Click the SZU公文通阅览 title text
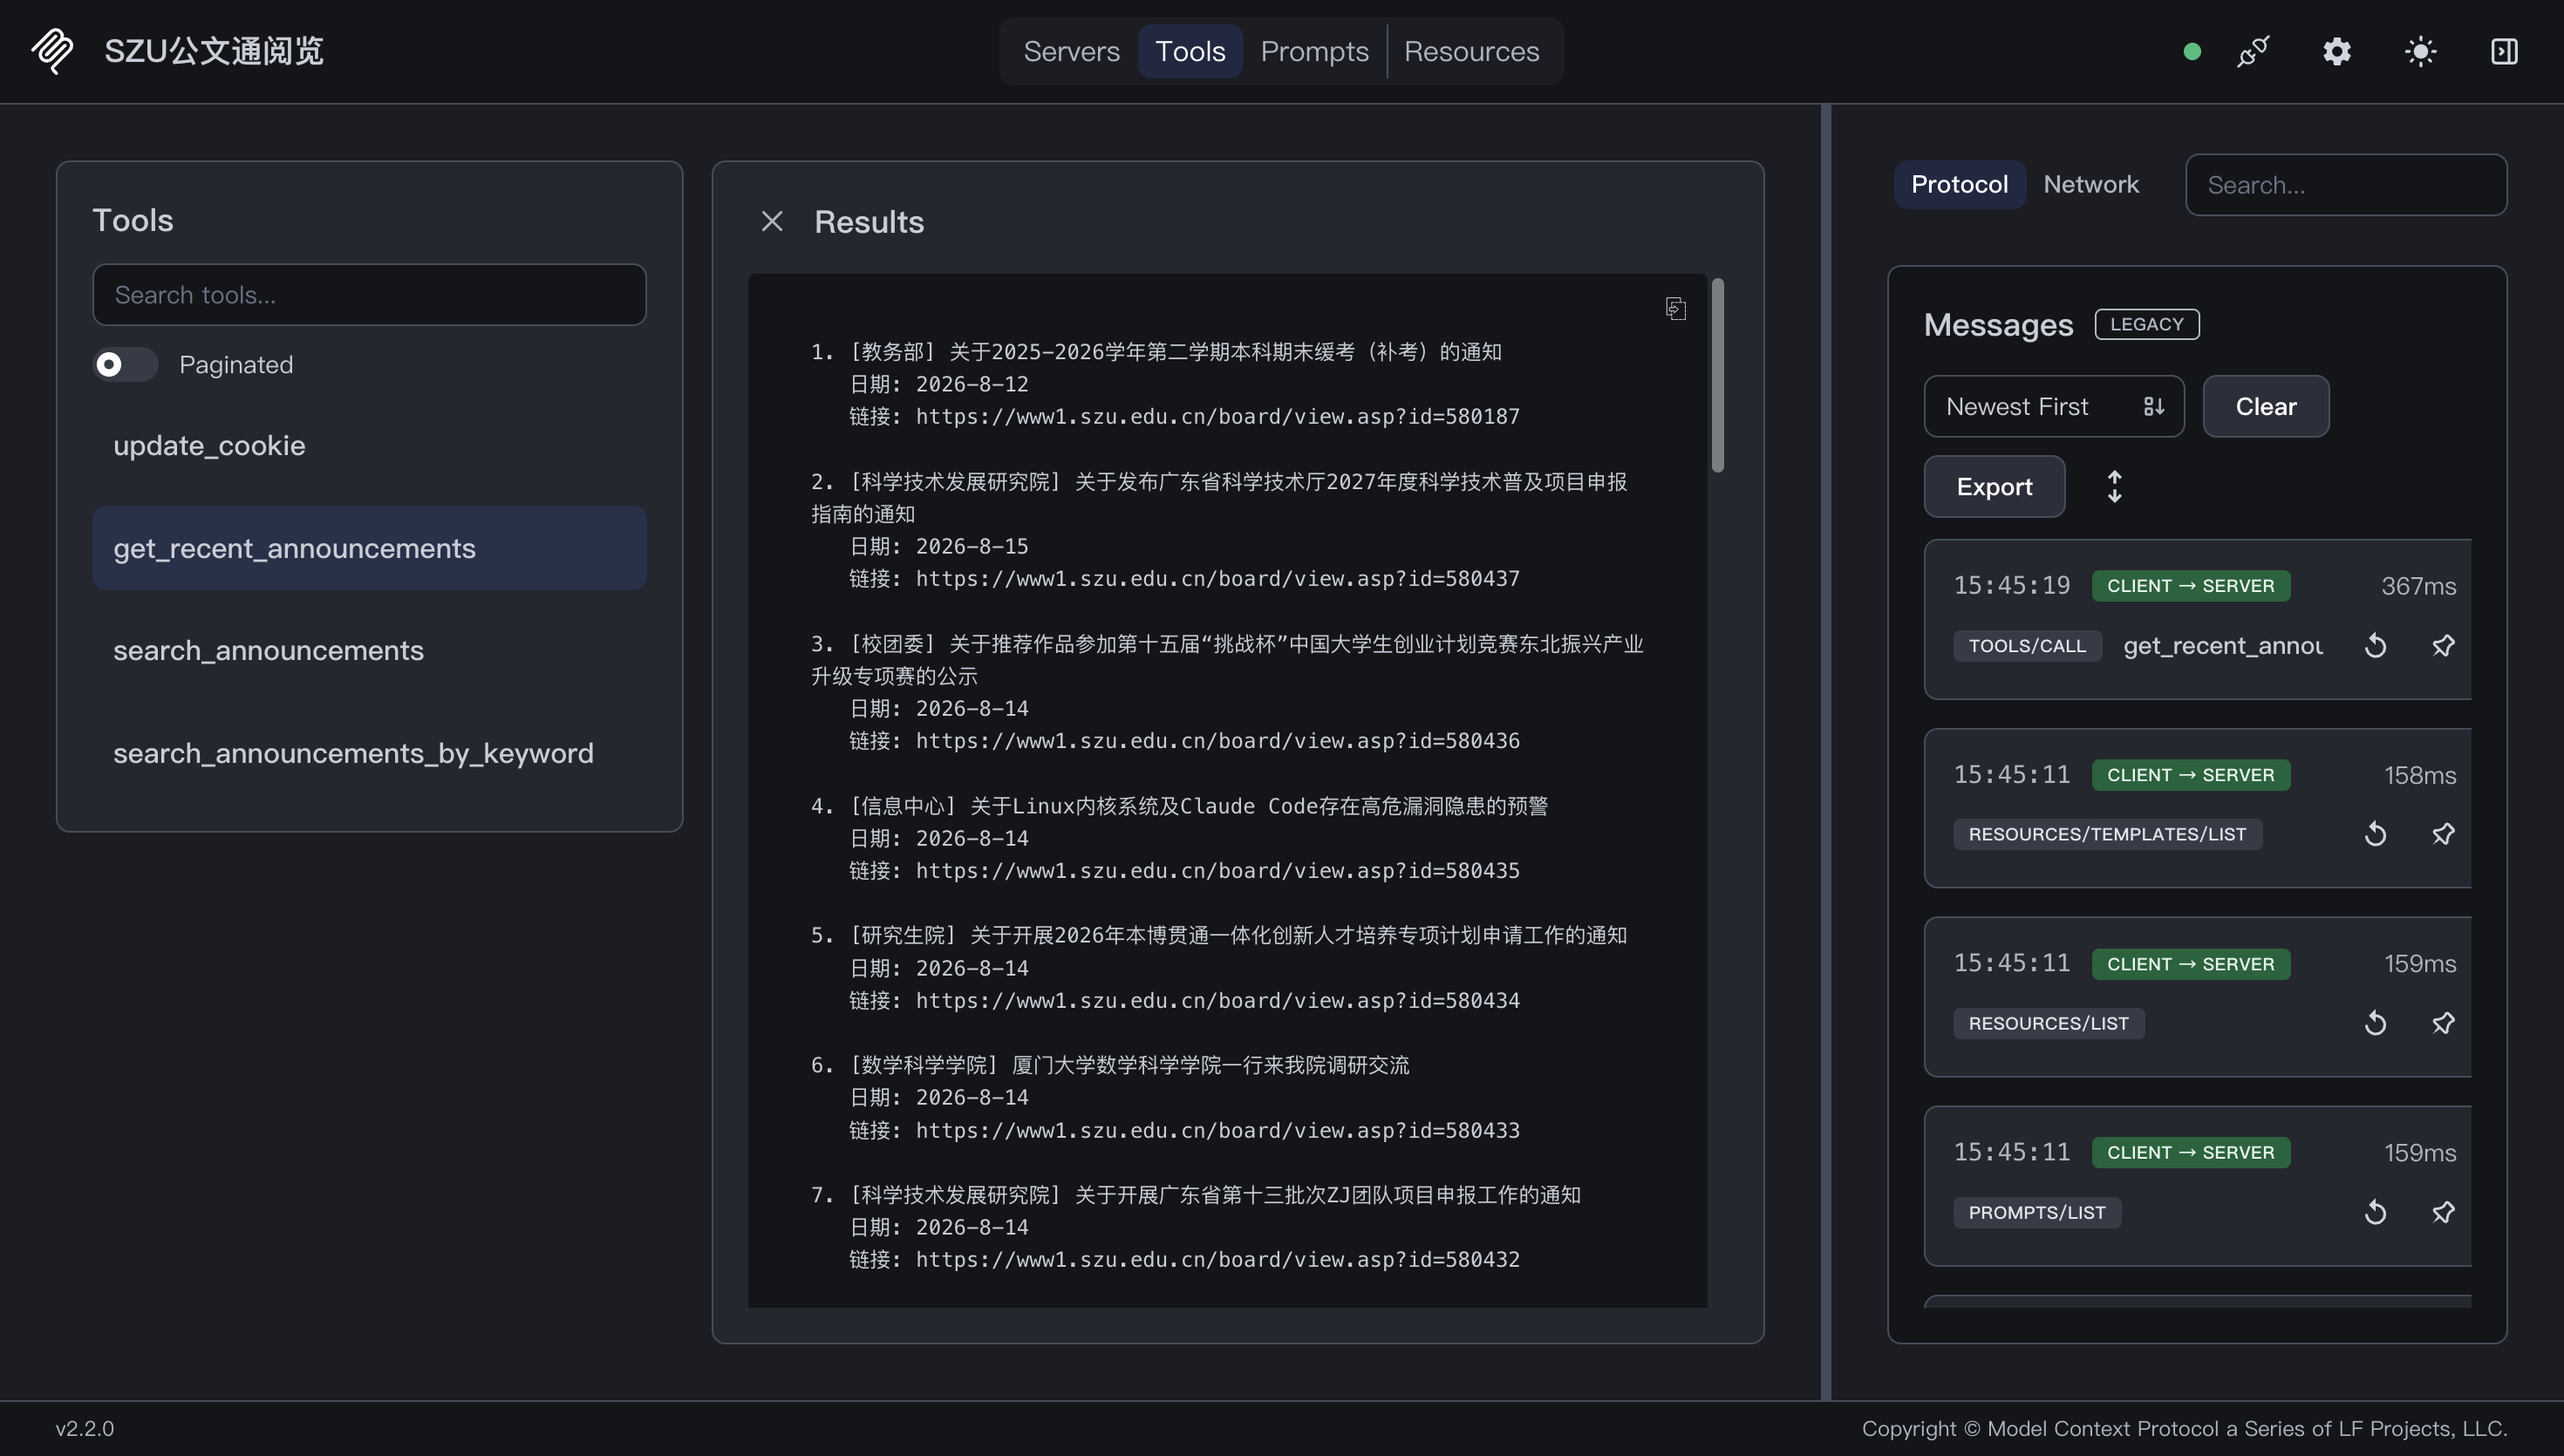Screen dimensions: 2564x1456 pyautogui.click(x=214, y=51)
